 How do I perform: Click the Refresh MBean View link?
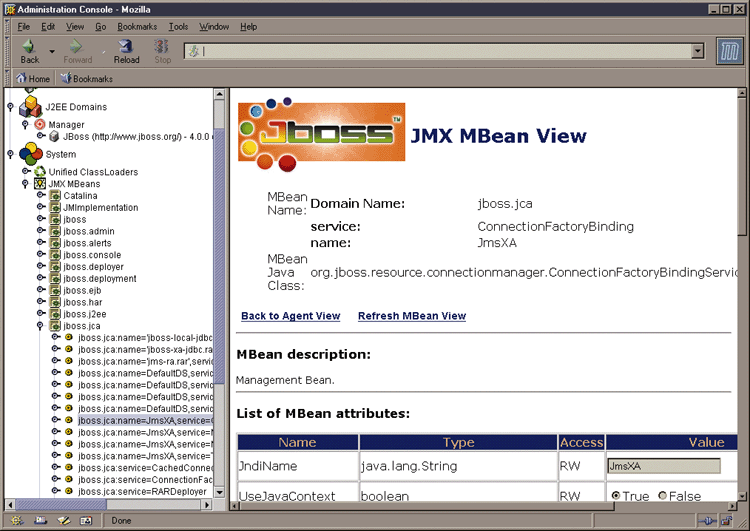(412, 316)
